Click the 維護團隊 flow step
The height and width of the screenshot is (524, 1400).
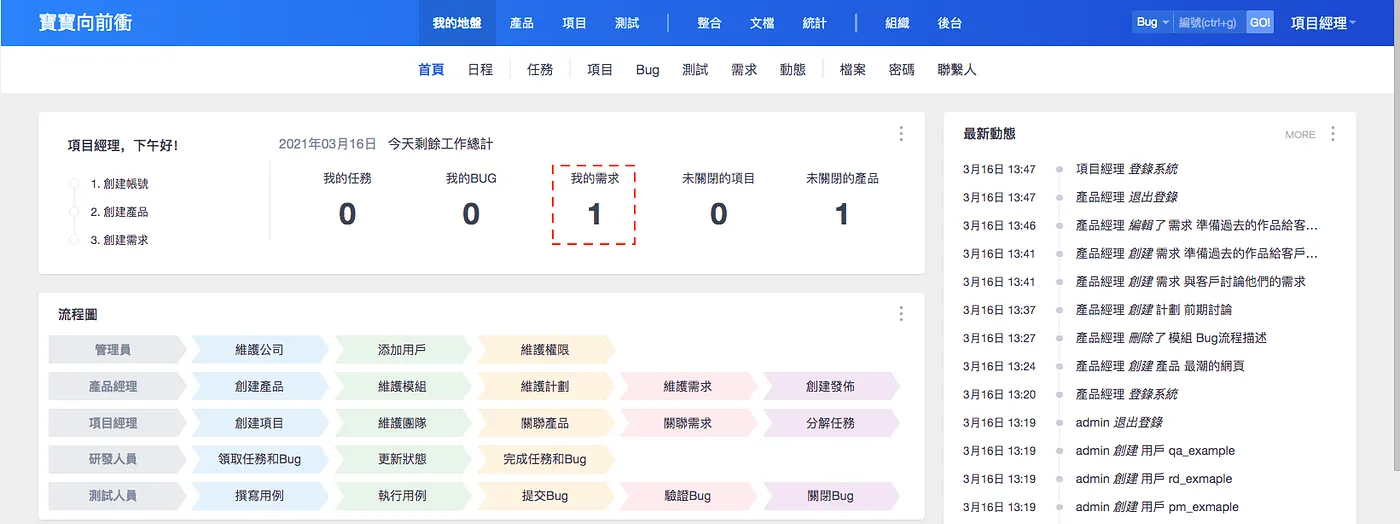pyautogui.click(x=402, y=423)
